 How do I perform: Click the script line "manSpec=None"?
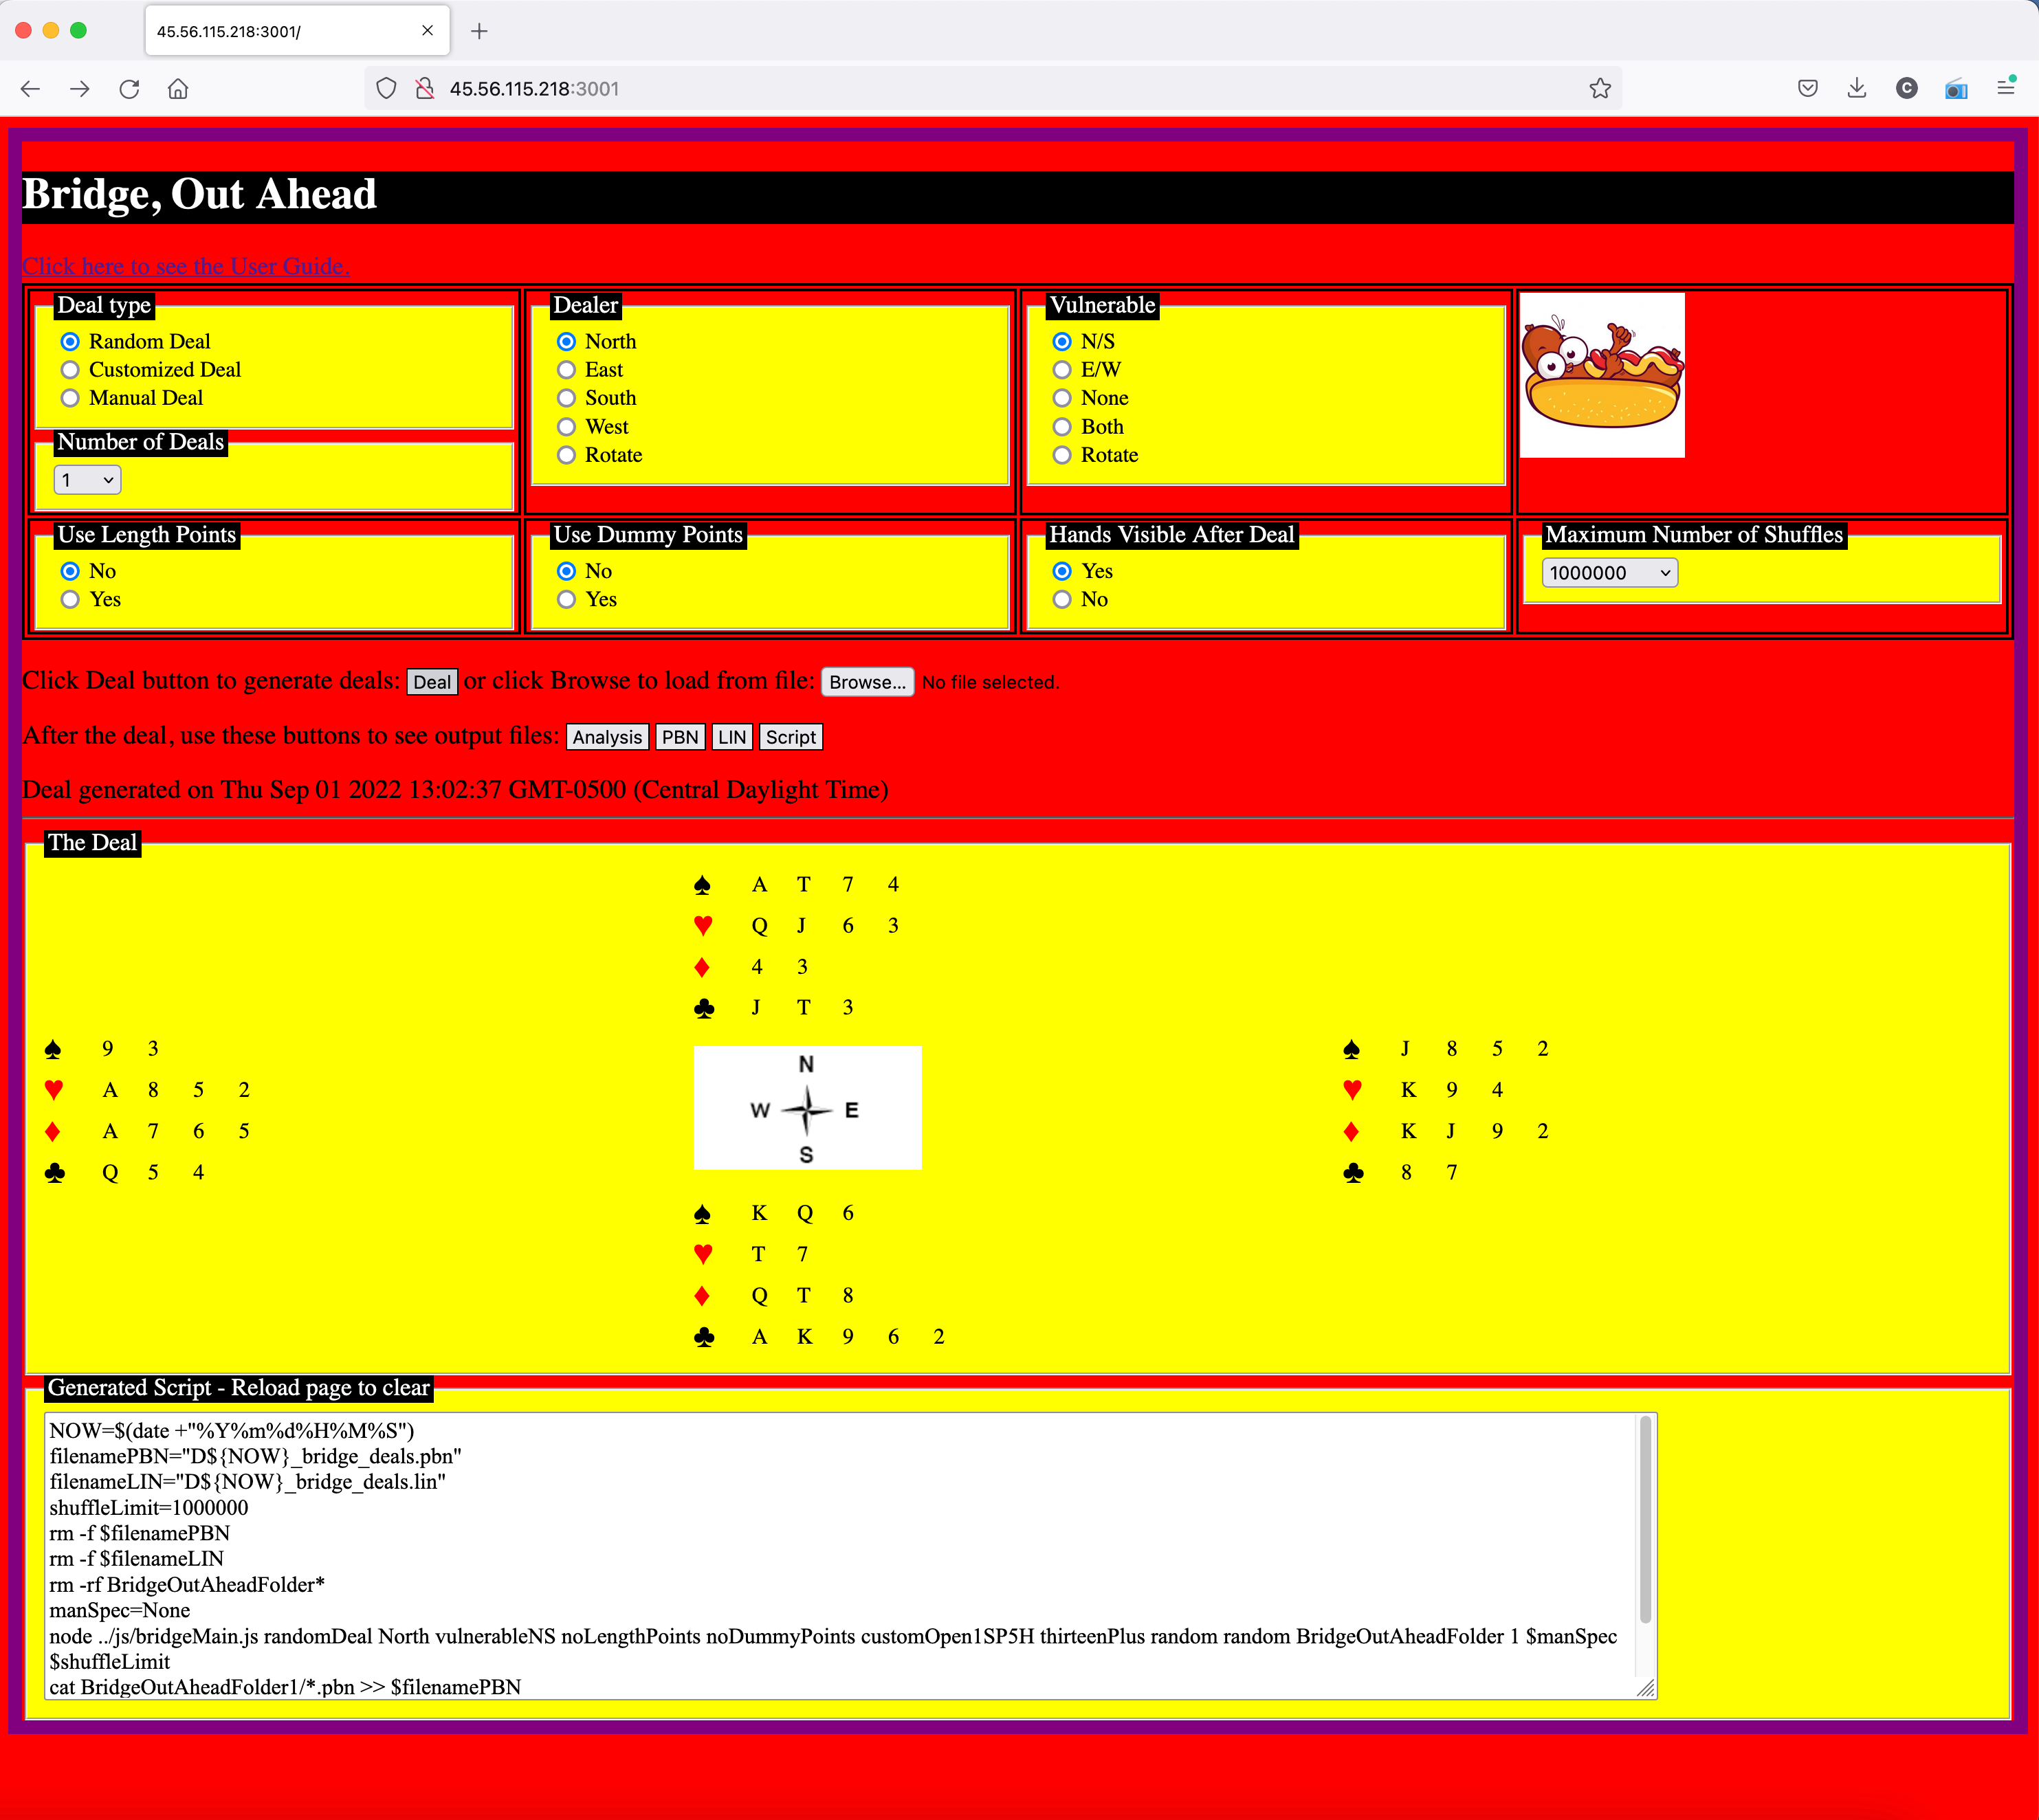[120, 1610]
